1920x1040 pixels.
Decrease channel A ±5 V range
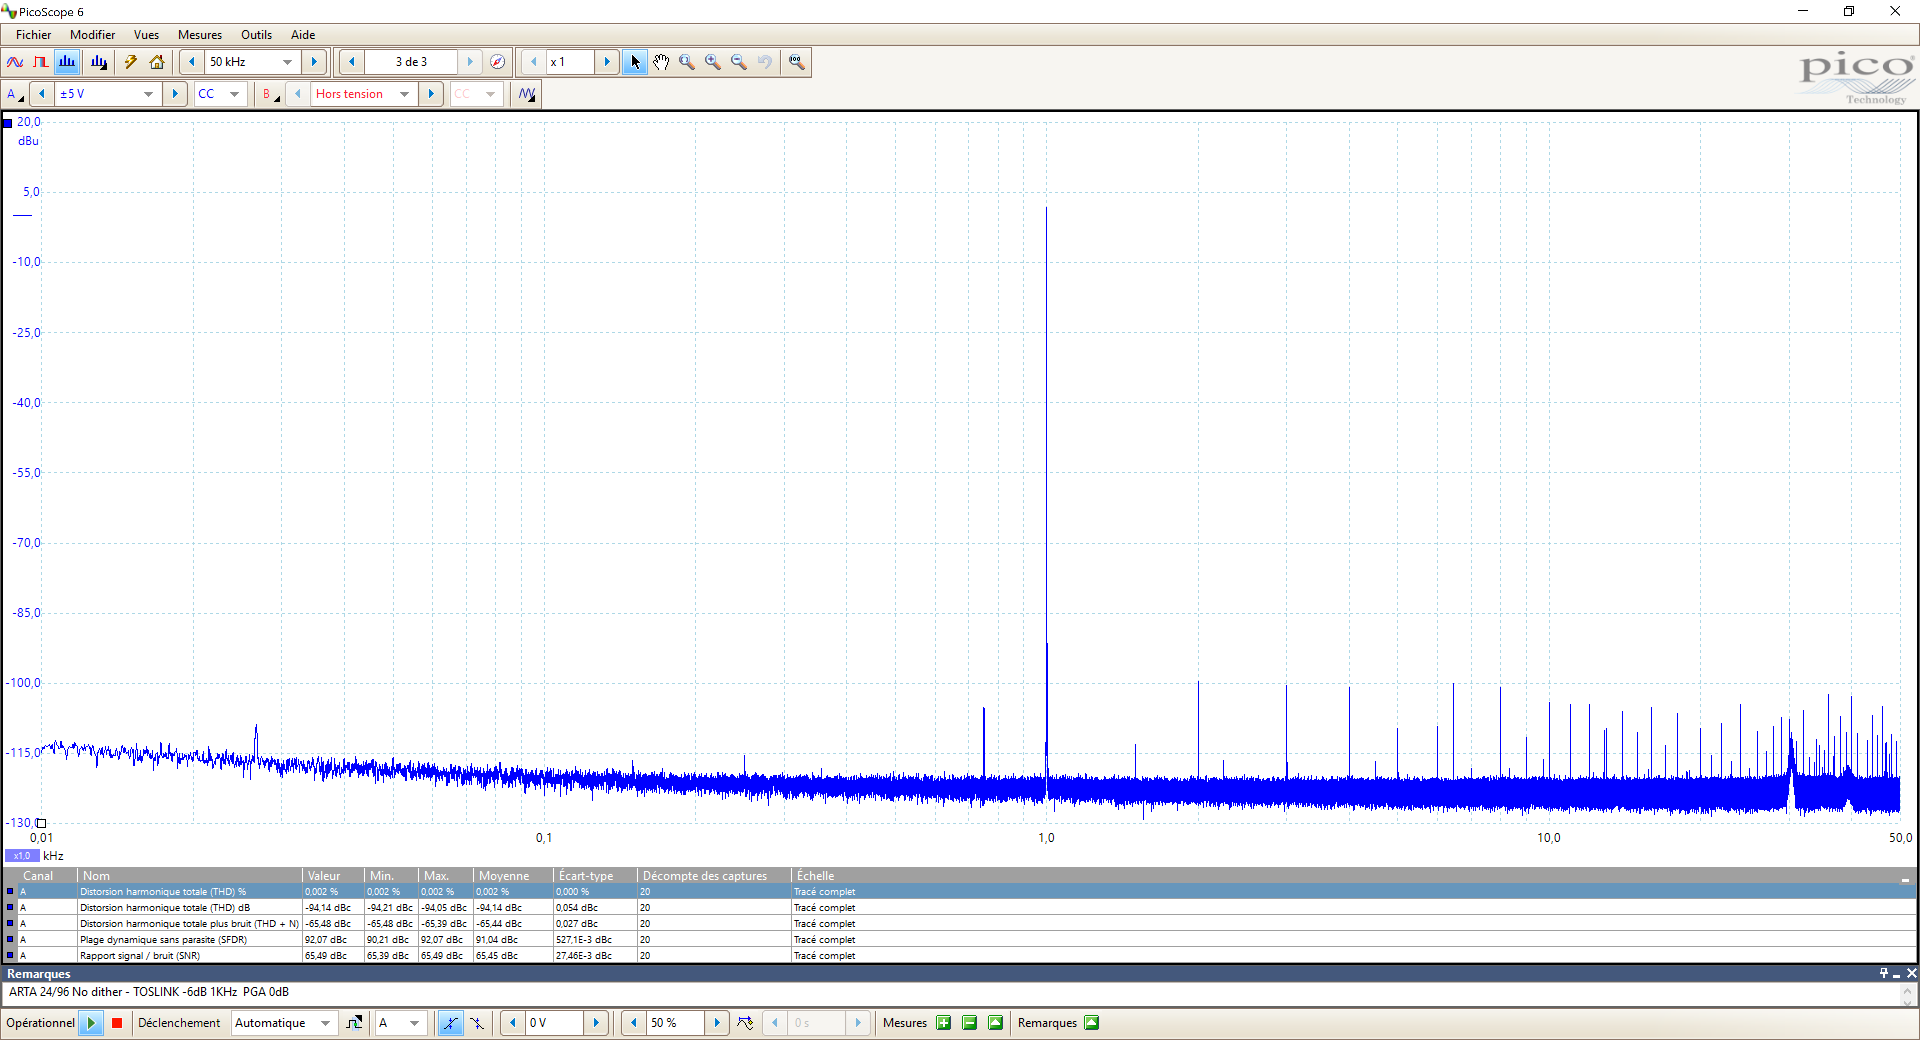(42, 94)
